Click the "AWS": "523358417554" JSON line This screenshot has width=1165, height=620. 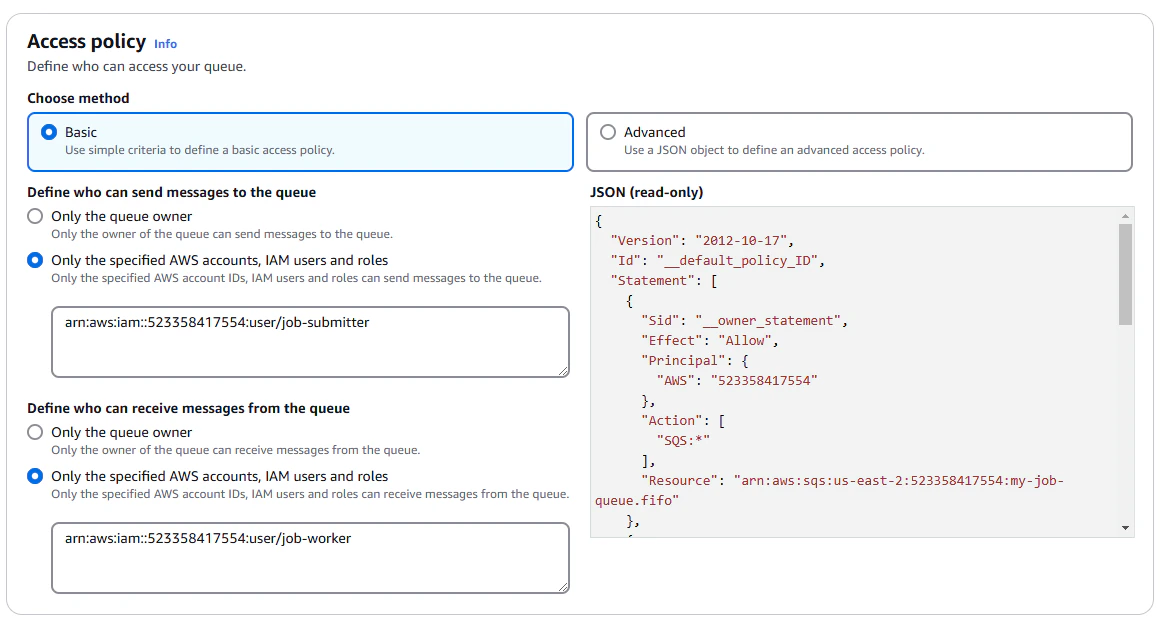click(737, 381)
